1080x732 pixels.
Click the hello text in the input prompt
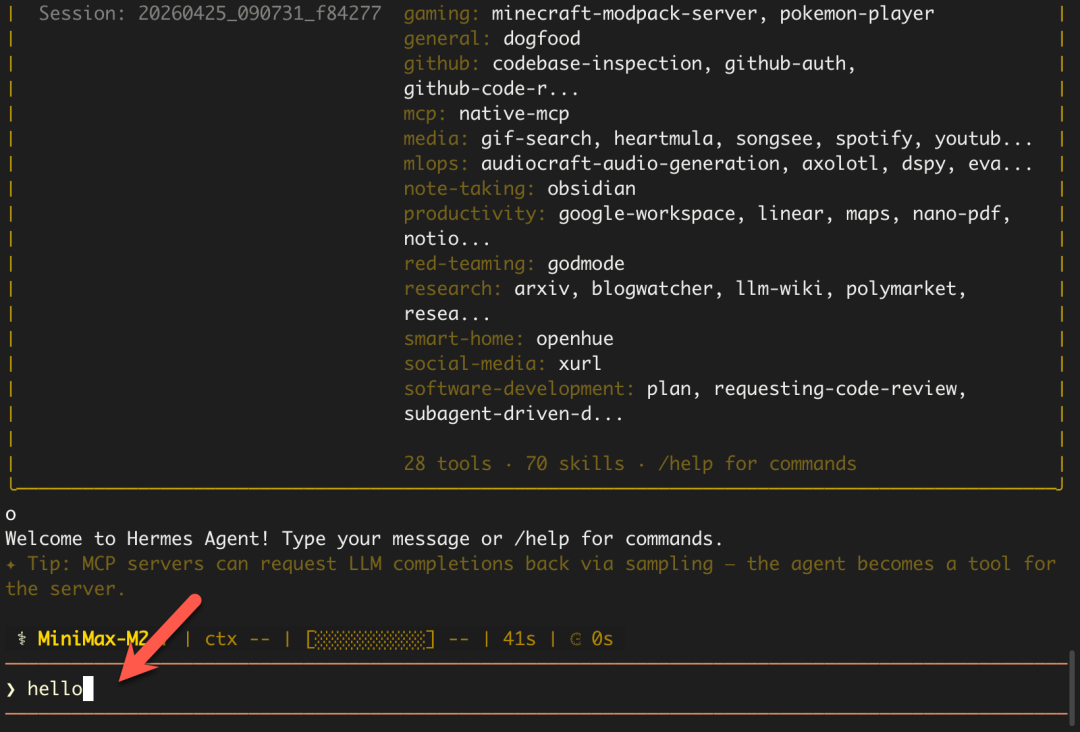coord(54,689)
